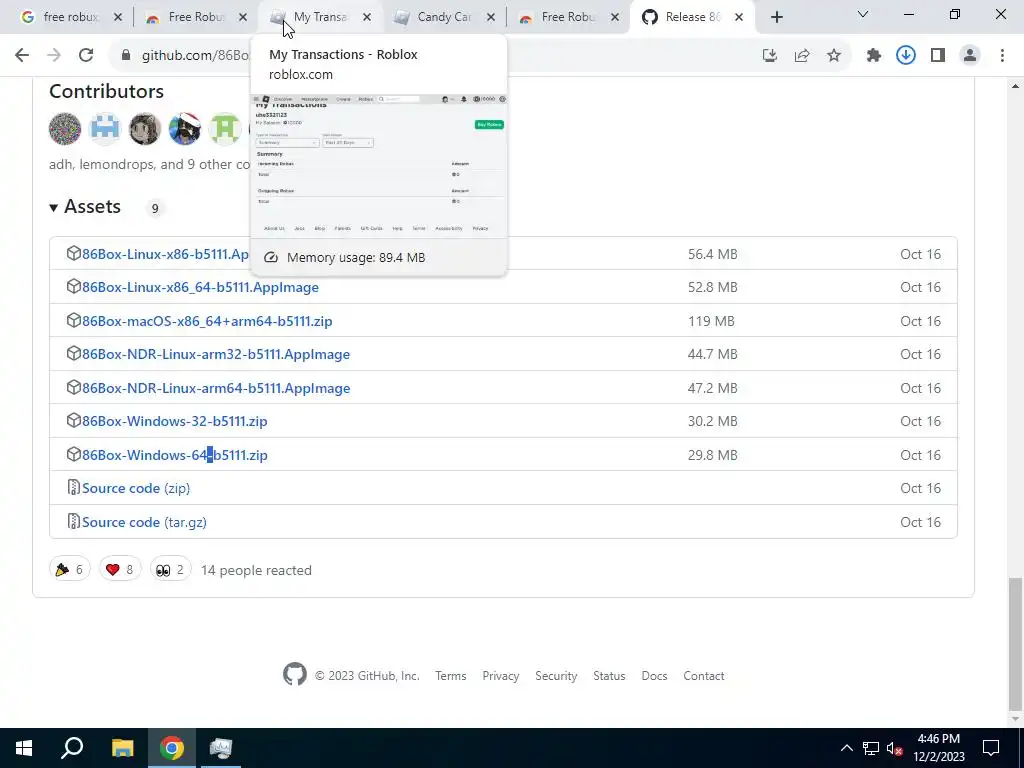The image size is (1024, 768).
Task: Open the install app icon in address bar
Action: point(770,56)
